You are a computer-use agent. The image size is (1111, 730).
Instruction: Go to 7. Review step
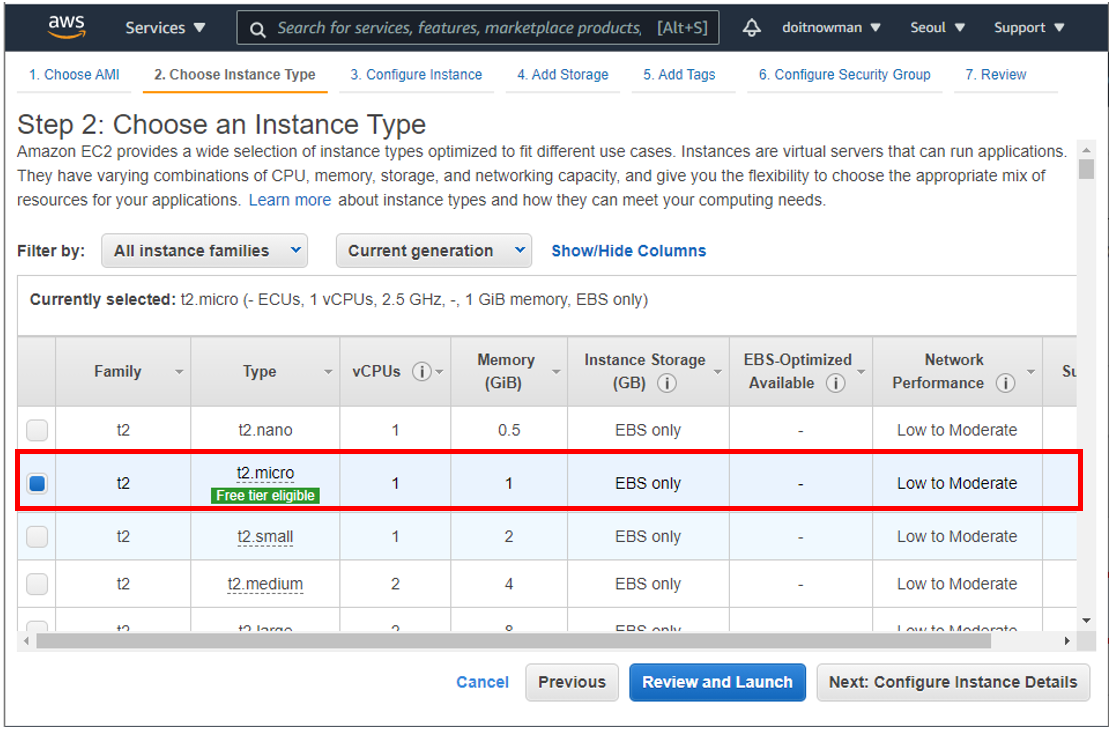point(996,74)
